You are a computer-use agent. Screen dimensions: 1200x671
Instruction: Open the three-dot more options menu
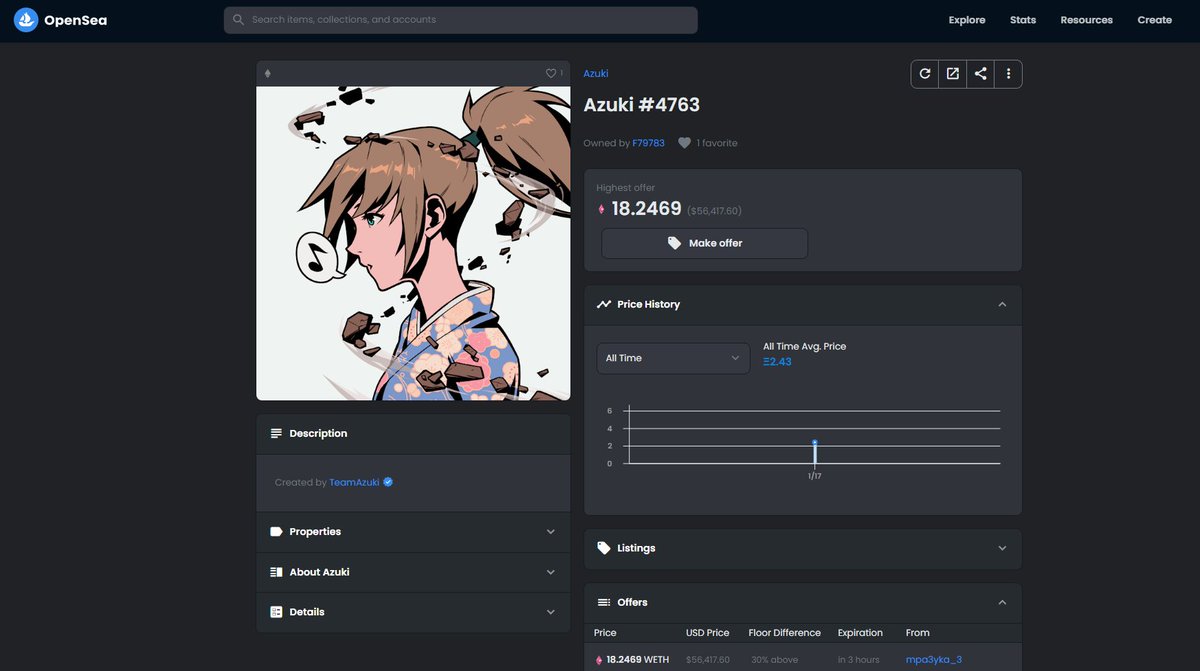(1008, 74)
